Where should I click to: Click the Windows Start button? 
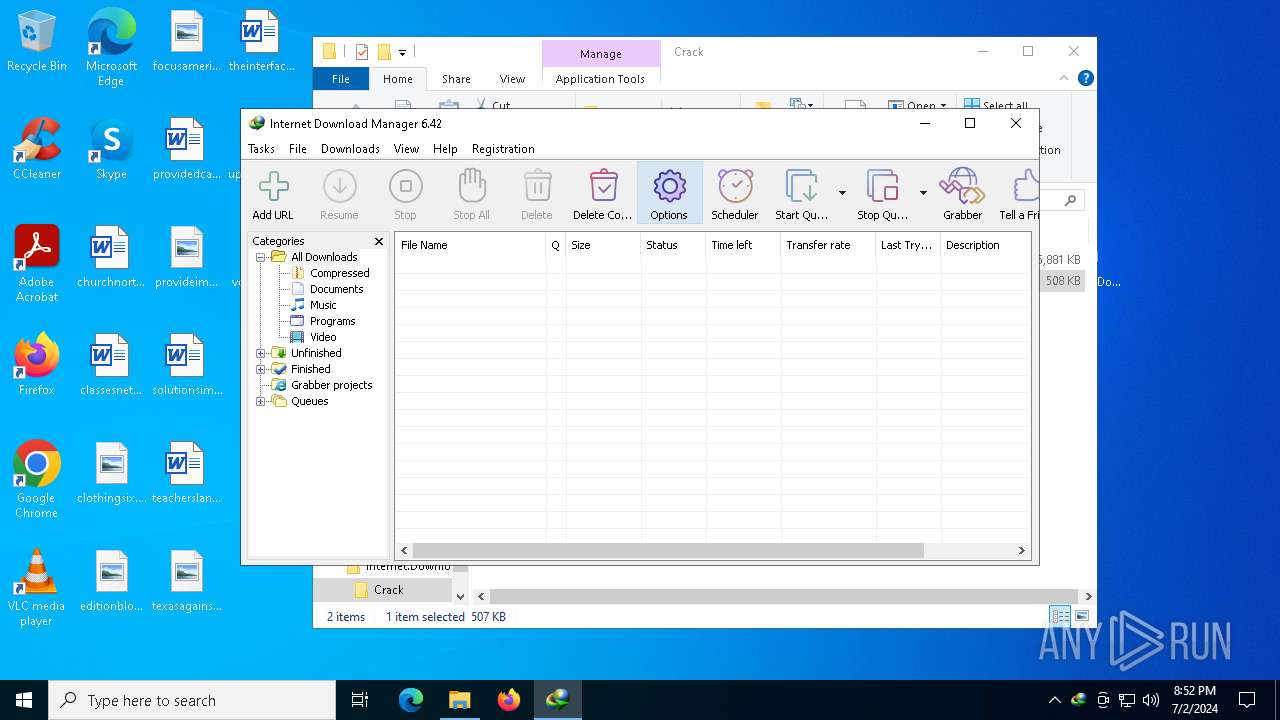tap(24, 700)
